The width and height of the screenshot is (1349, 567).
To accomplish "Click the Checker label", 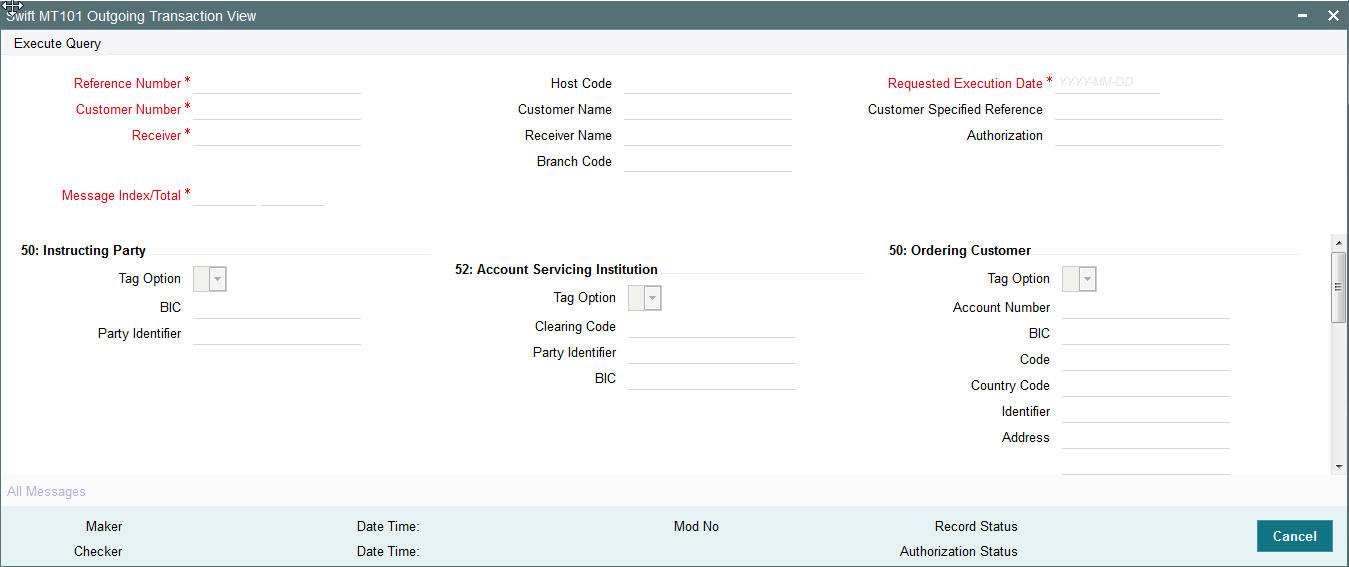I will click(98, 551).
